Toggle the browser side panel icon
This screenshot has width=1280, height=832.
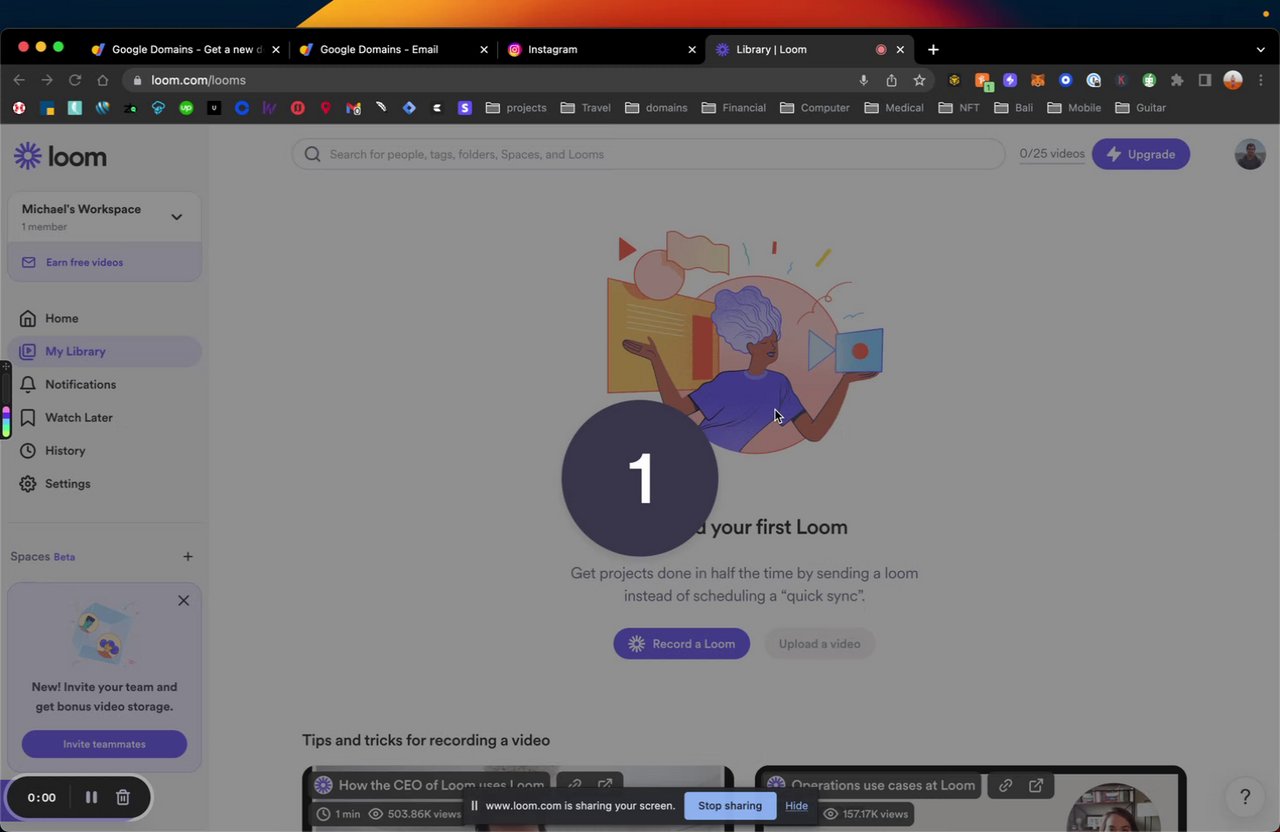point(1205,80)
